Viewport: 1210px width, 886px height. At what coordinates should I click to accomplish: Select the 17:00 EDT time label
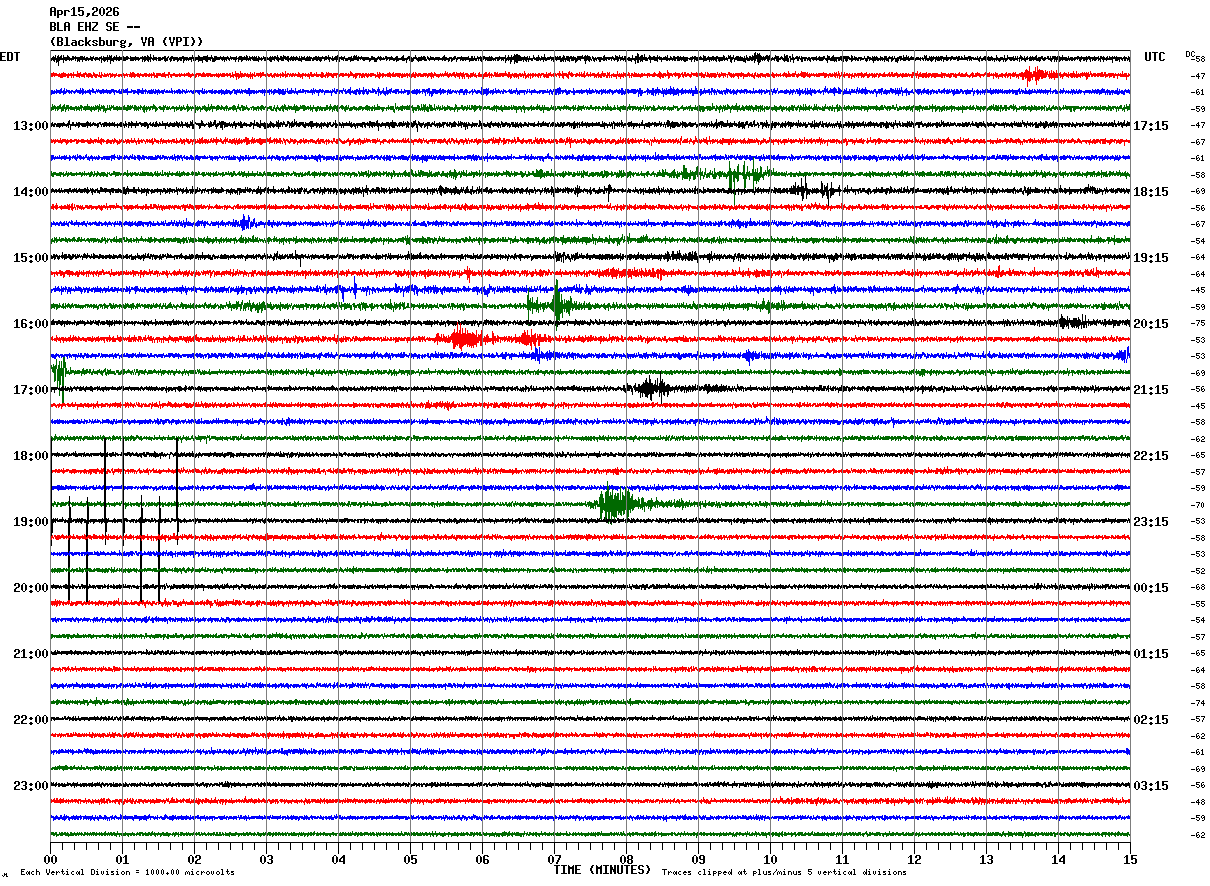tap(31, 390)
